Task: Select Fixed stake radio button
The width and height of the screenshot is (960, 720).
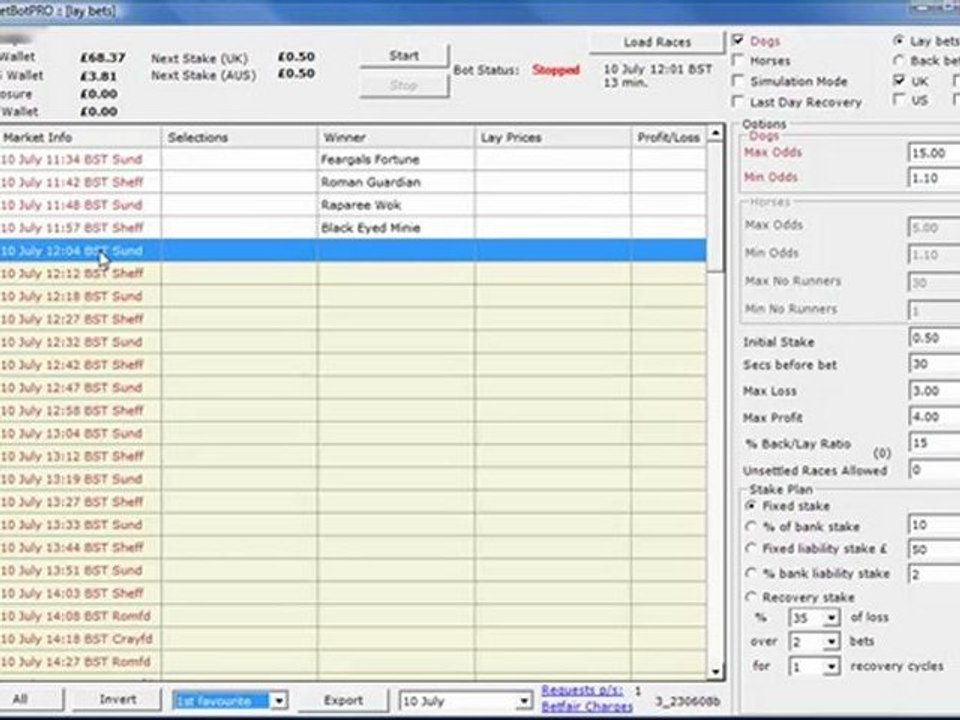Action: click(x=751, y=506)
